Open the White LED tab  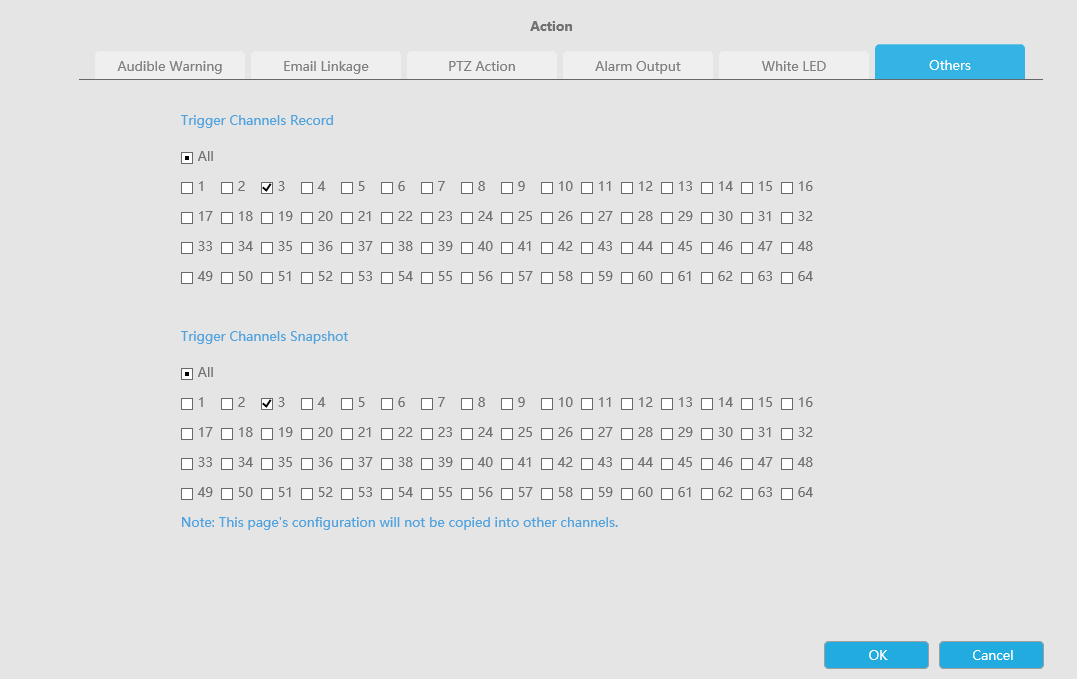pos(793,66)
